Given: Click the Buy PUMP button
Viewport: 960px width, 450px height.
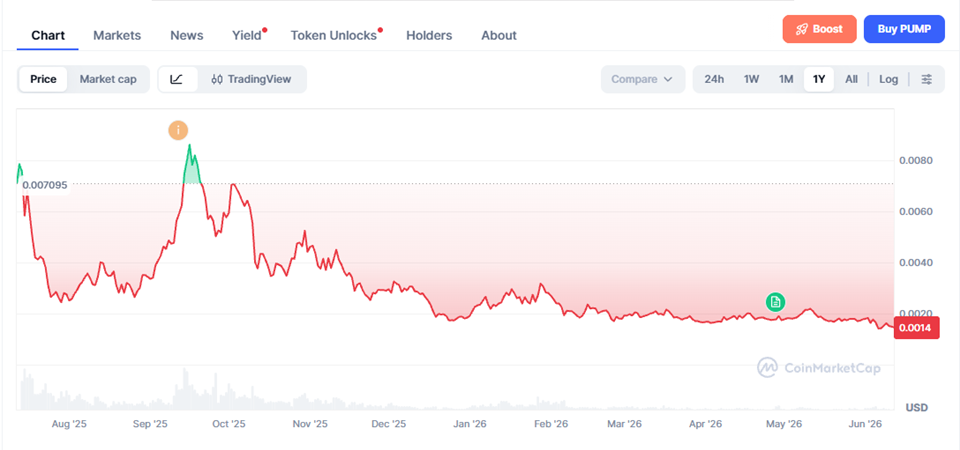Looking at the screenshot, I should (904, 29).
